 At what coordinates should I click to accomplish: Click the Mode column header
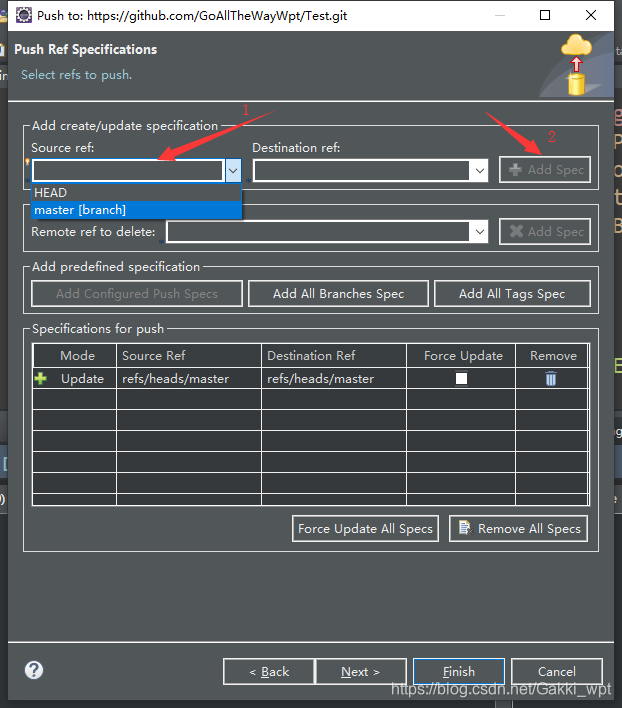coord(74,356)
